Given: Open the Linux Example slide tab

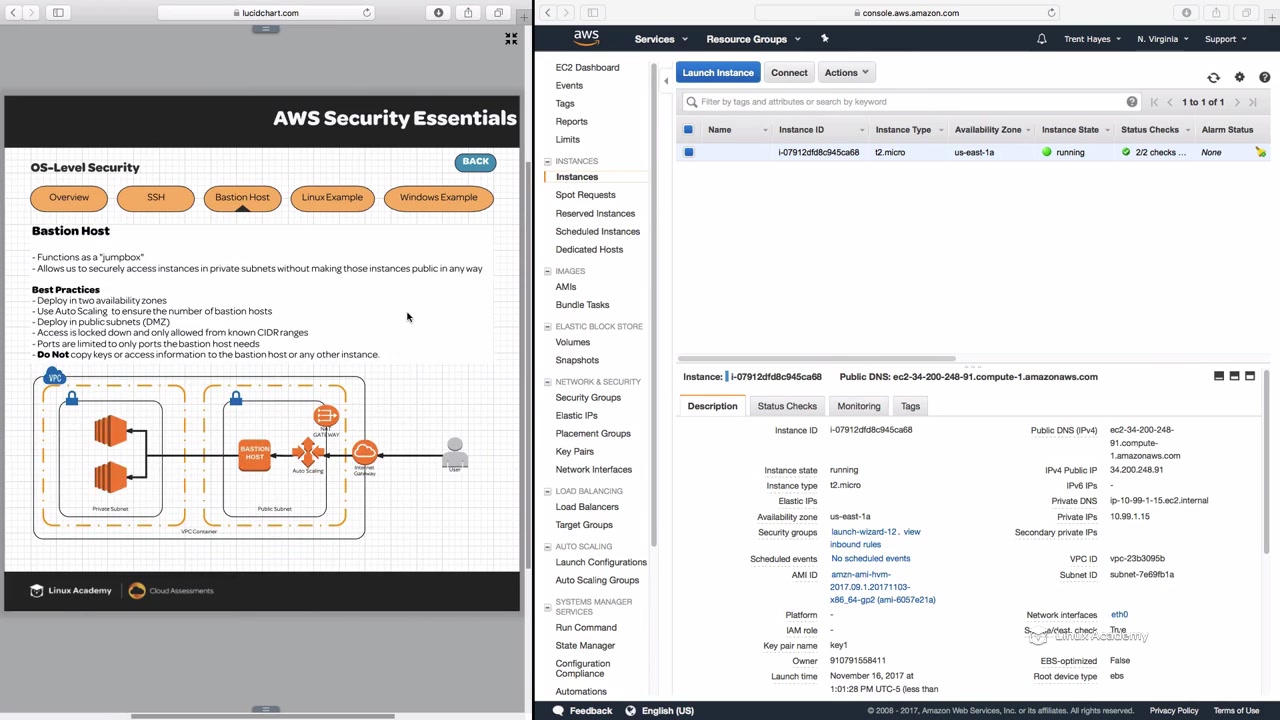Looking at the screenshot, I should (x=332, y=197).
